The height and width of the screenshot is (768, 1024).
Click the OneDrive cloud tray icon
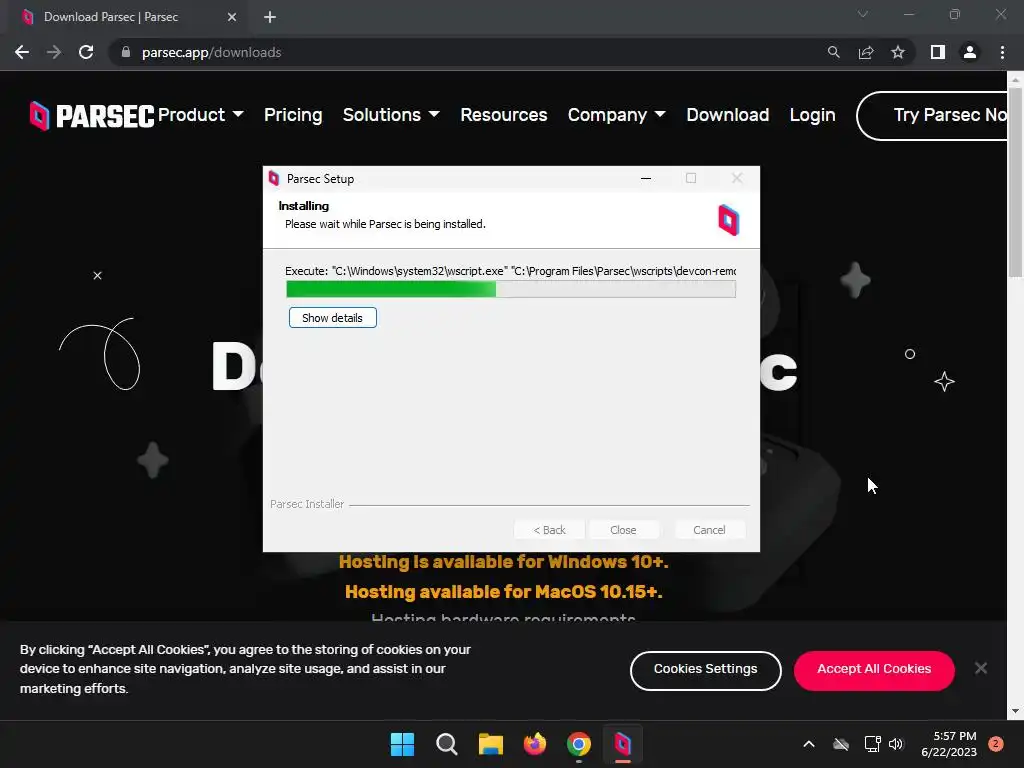click(x=841, y=744)
